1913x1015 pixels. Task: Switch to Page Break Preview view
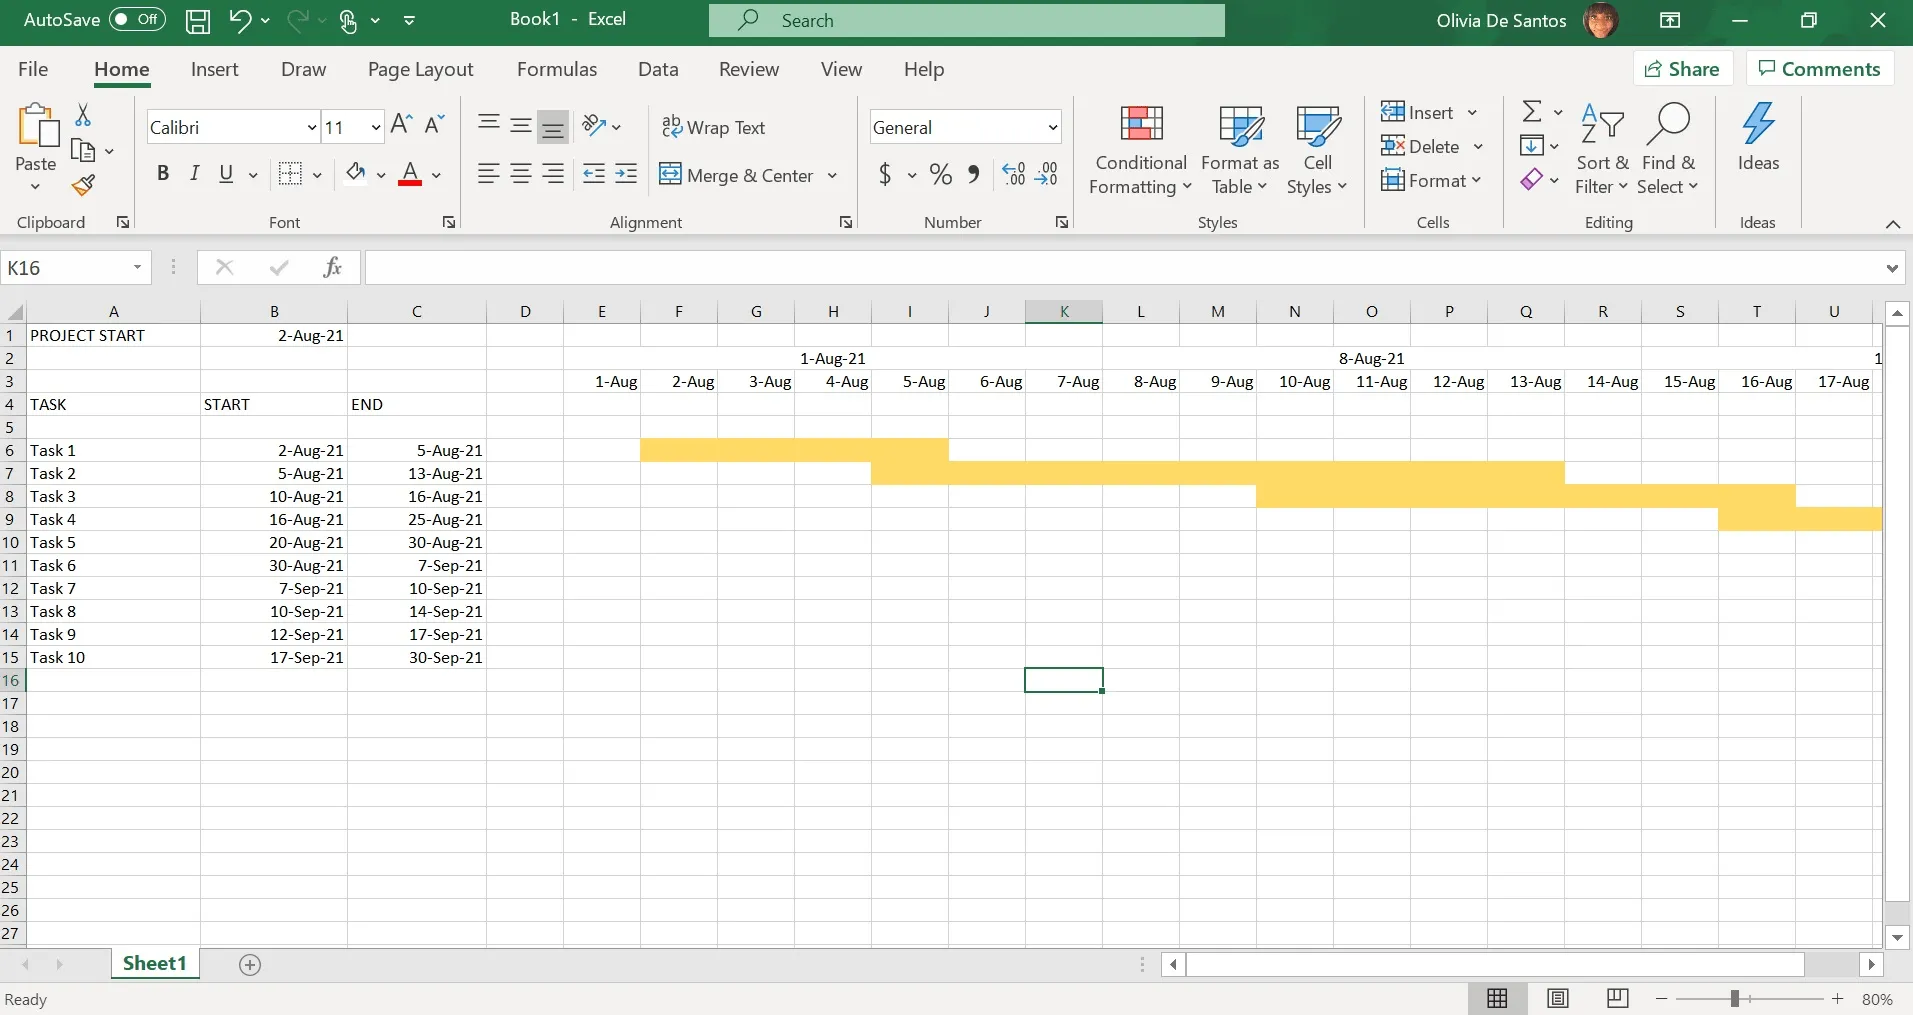(x=1617, y=998)
